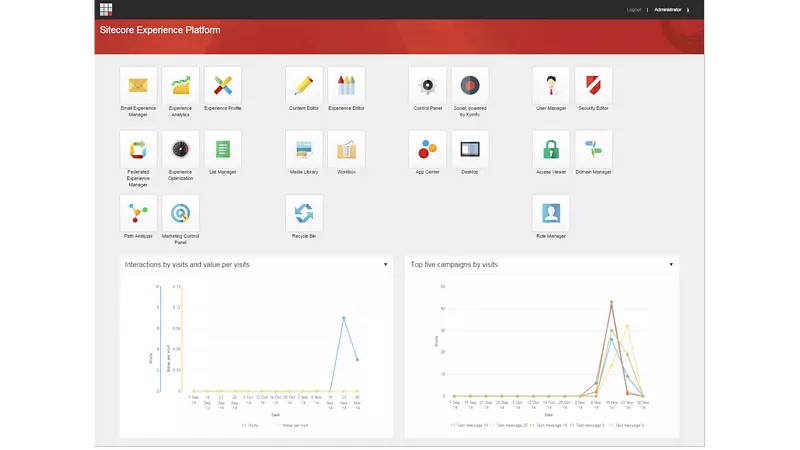Toggle the Visits legend series
This screenshot has width=800, height=450.
coord(250,425)
